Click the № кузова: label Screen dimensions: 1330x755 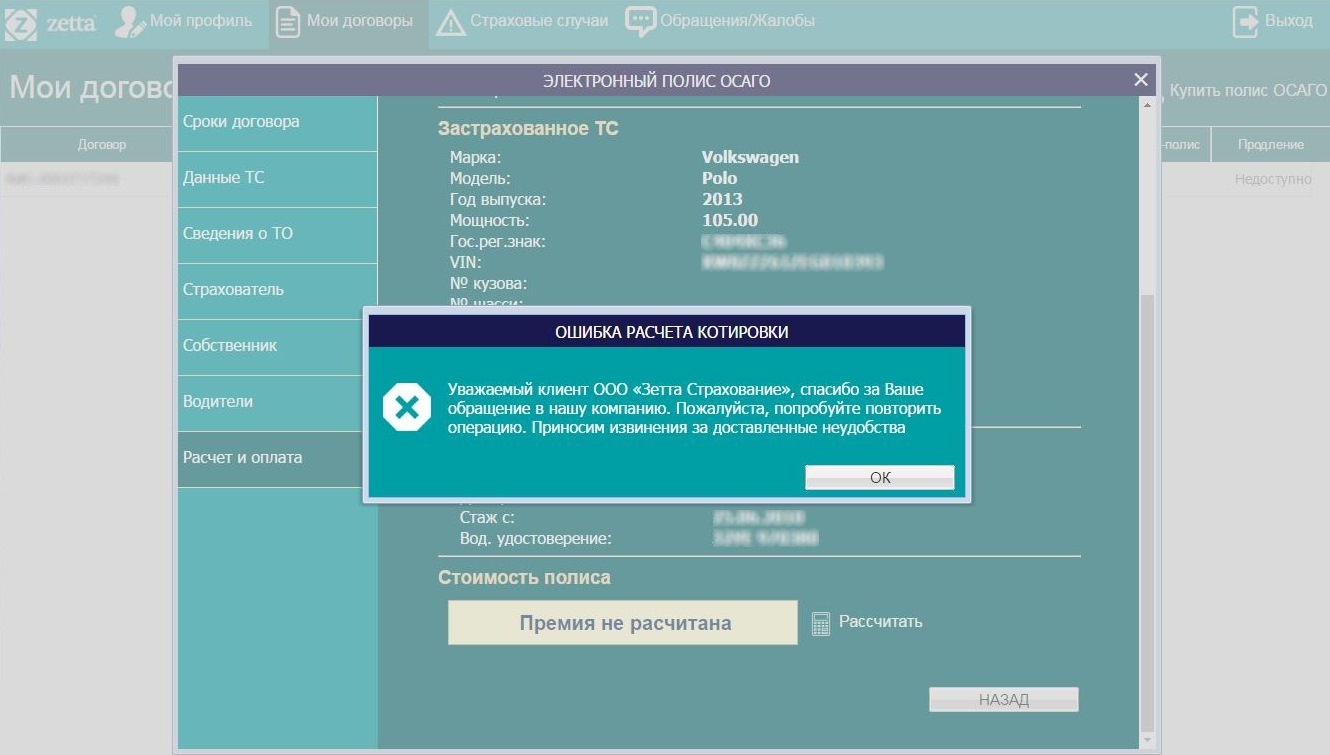pos(488,283)
